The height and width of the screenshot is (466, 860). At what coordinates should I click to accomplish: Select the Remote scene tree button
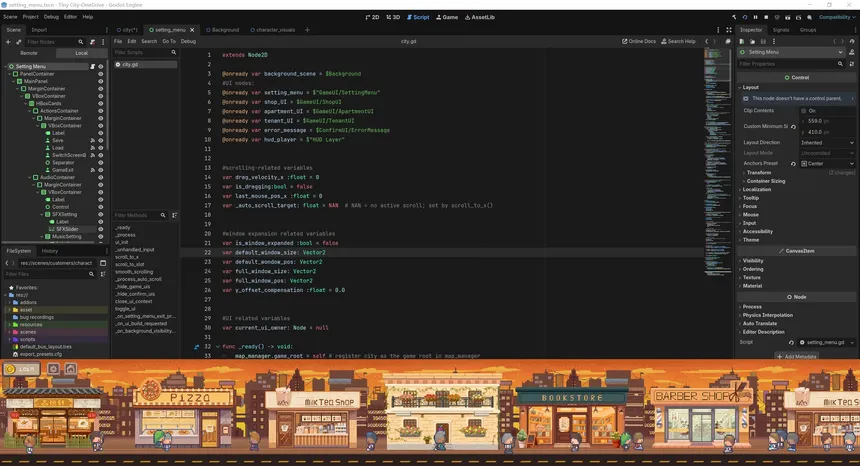[29, 53]
